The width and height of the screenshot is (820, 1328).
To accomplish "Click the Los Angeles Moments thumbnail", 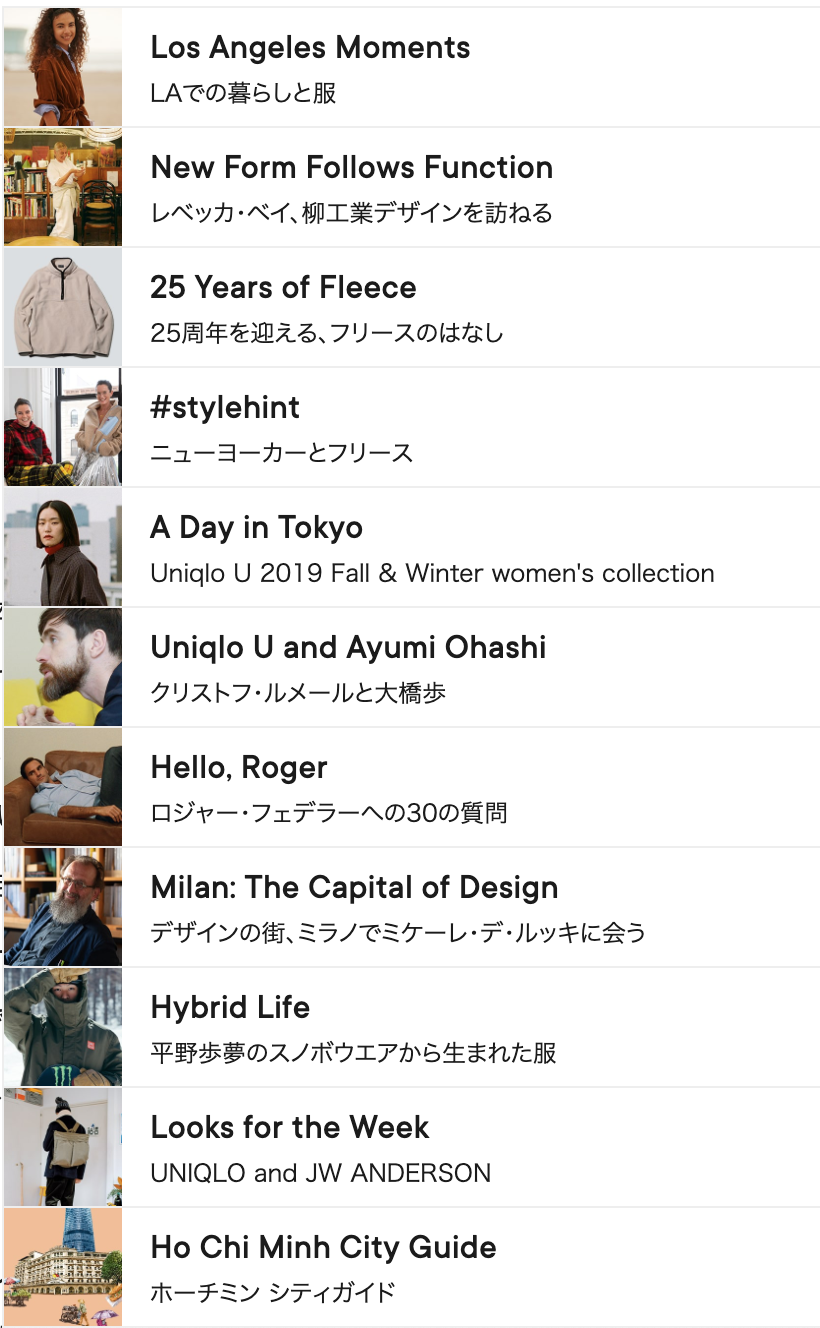I will click(x=62, y=67).
